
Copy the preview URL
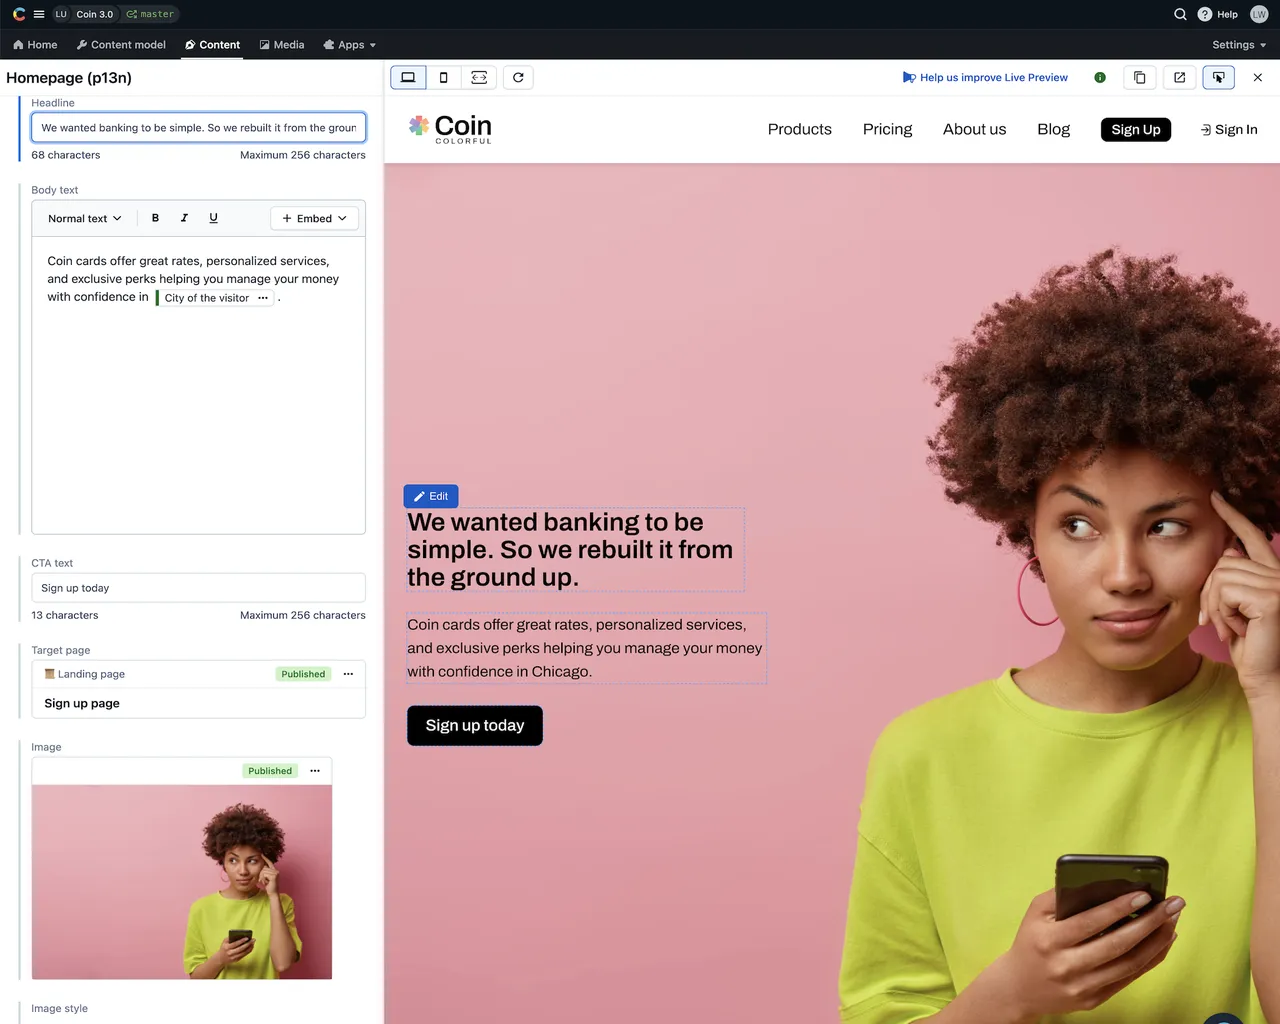tap(1140, 78)
